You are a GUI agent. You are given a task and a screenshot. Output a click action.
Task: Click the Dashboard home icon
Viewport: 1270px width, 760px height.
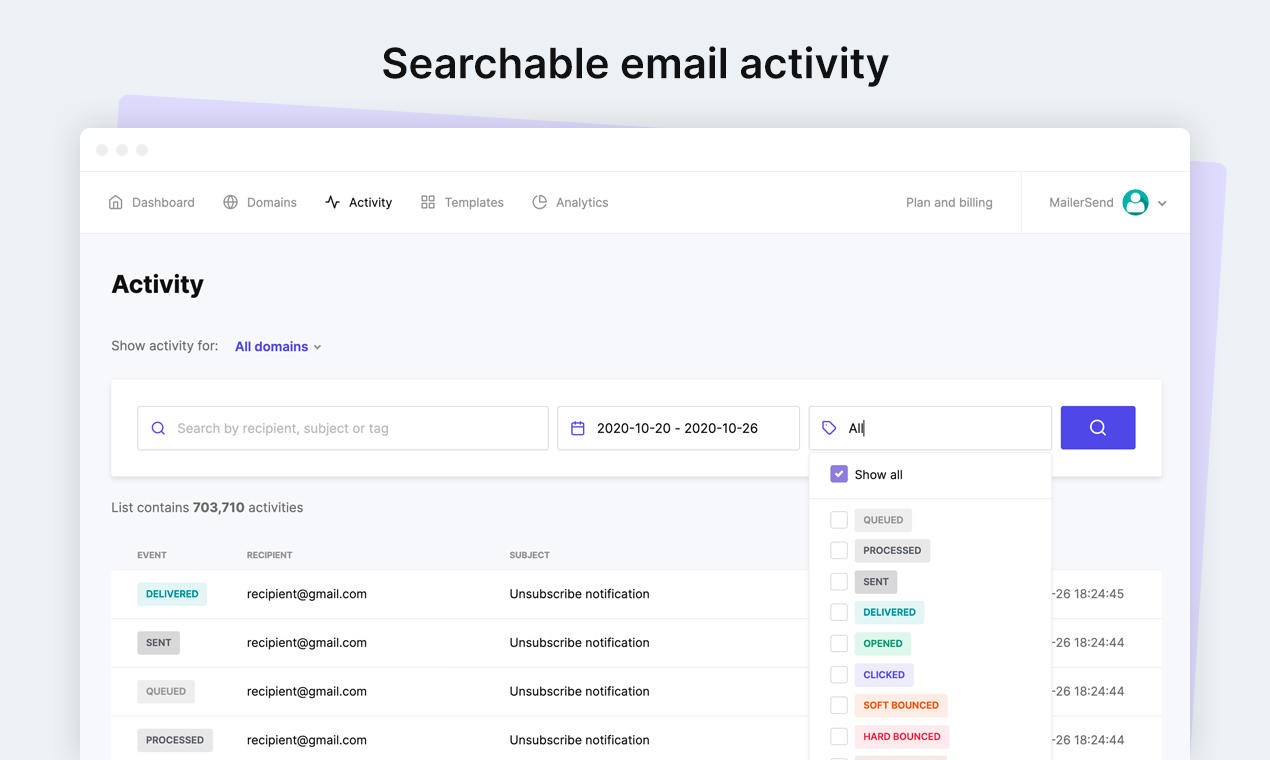116,202
